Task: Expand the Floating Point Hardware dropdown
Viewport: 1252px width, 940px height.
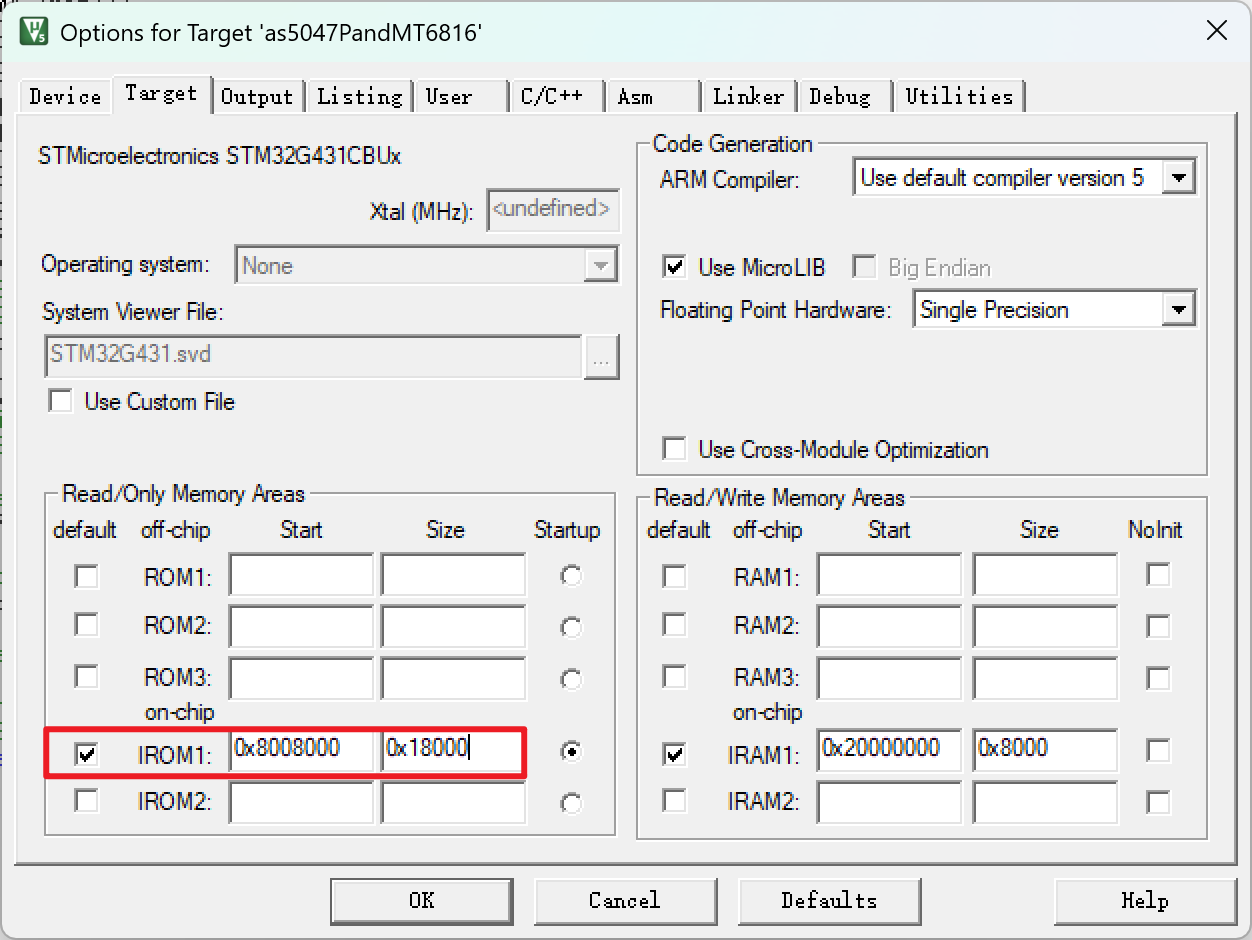Action: (x=1055, y=310)
